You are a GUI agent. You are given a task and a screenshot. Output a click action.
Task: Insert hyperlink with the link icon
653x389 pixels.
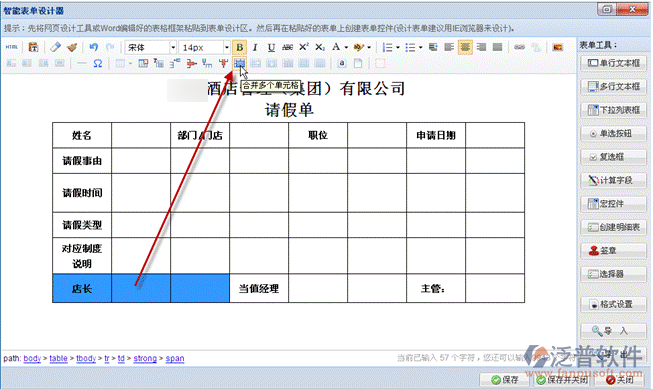pyautogui.click(x=519, y=47)
